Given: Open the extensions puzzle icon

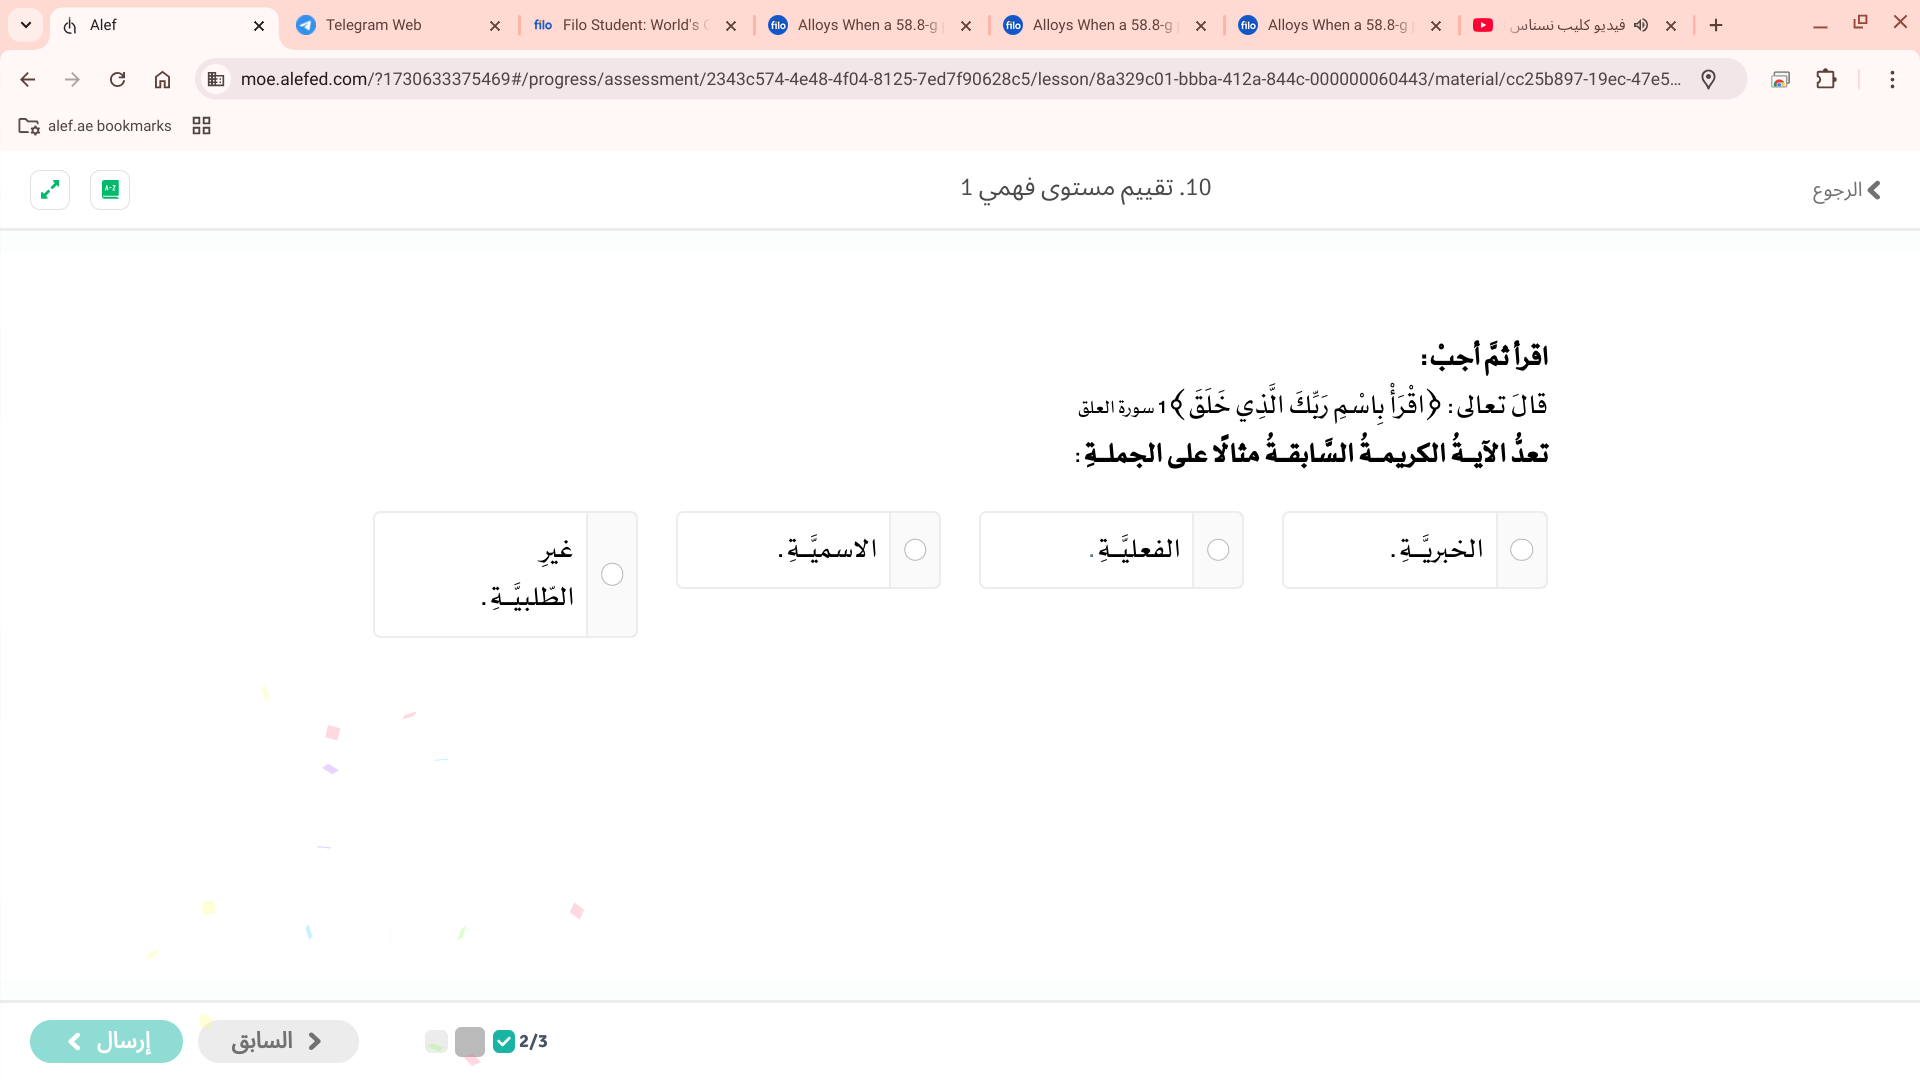Looking at the screenshot, I should tap(1826, 79).
